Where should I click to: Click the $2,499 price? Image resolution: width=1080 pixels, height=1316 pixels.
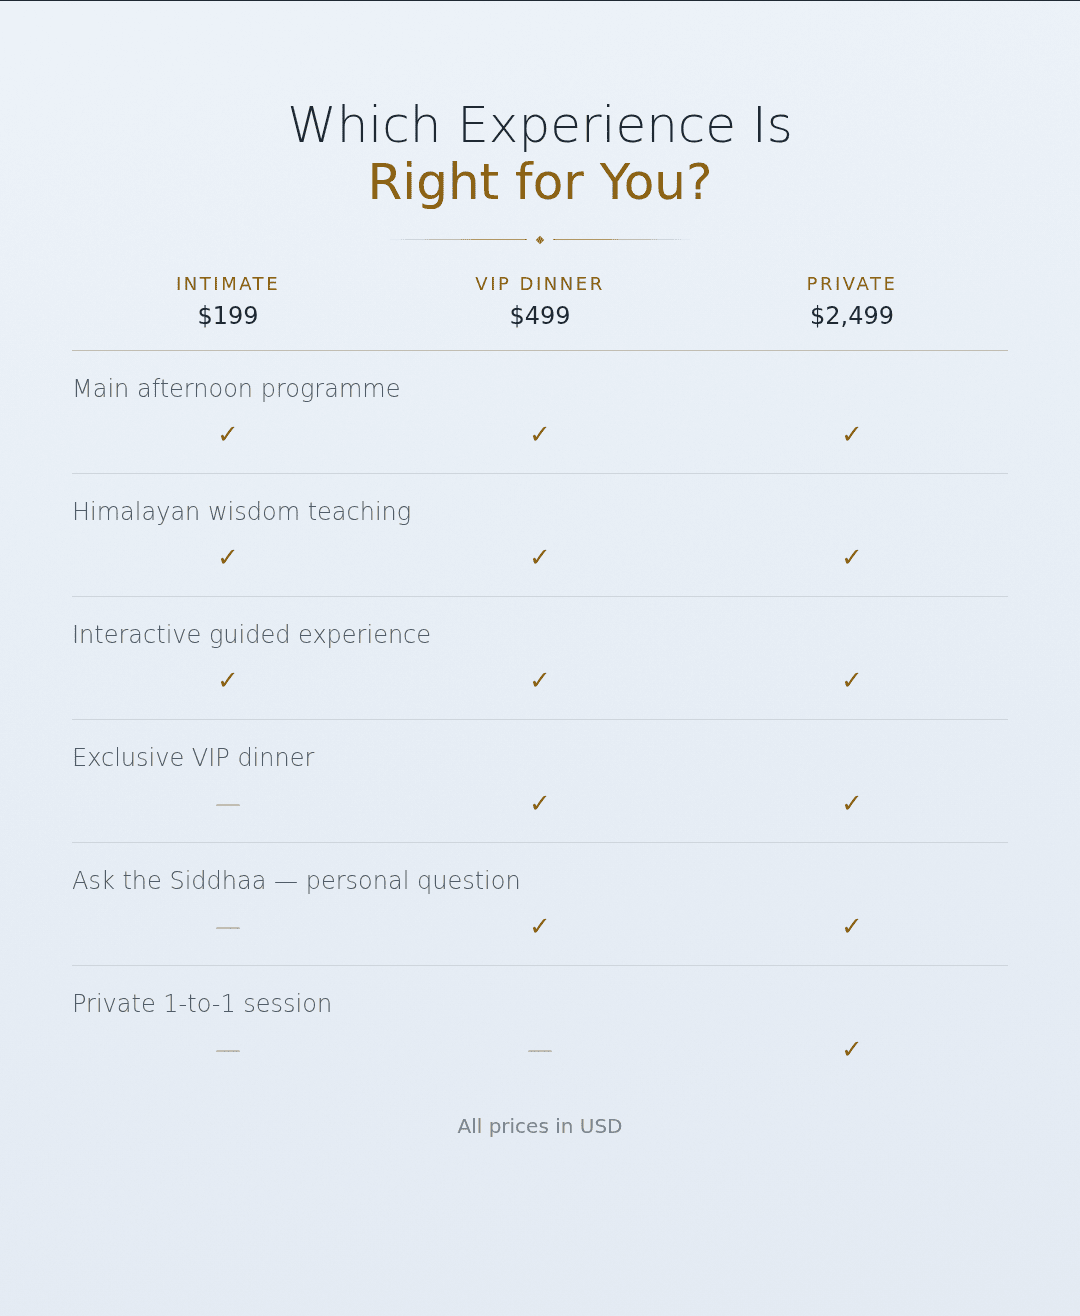tap(852, 316)
